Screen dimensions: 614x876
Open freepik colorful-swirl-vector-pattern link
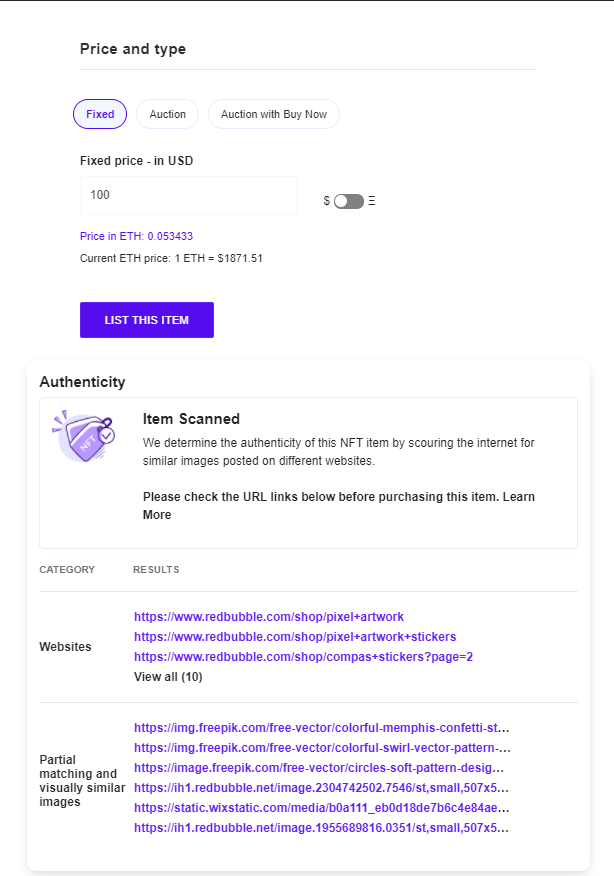(322, 748)
